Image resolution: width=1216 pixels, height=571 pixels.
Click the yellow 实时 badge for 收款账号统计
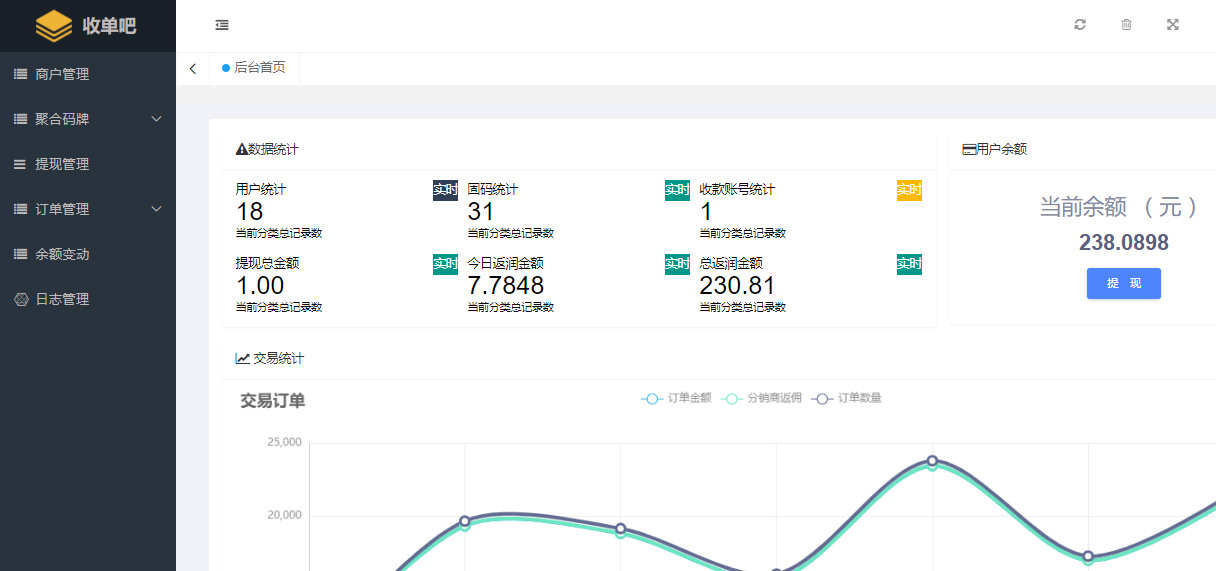909,190
